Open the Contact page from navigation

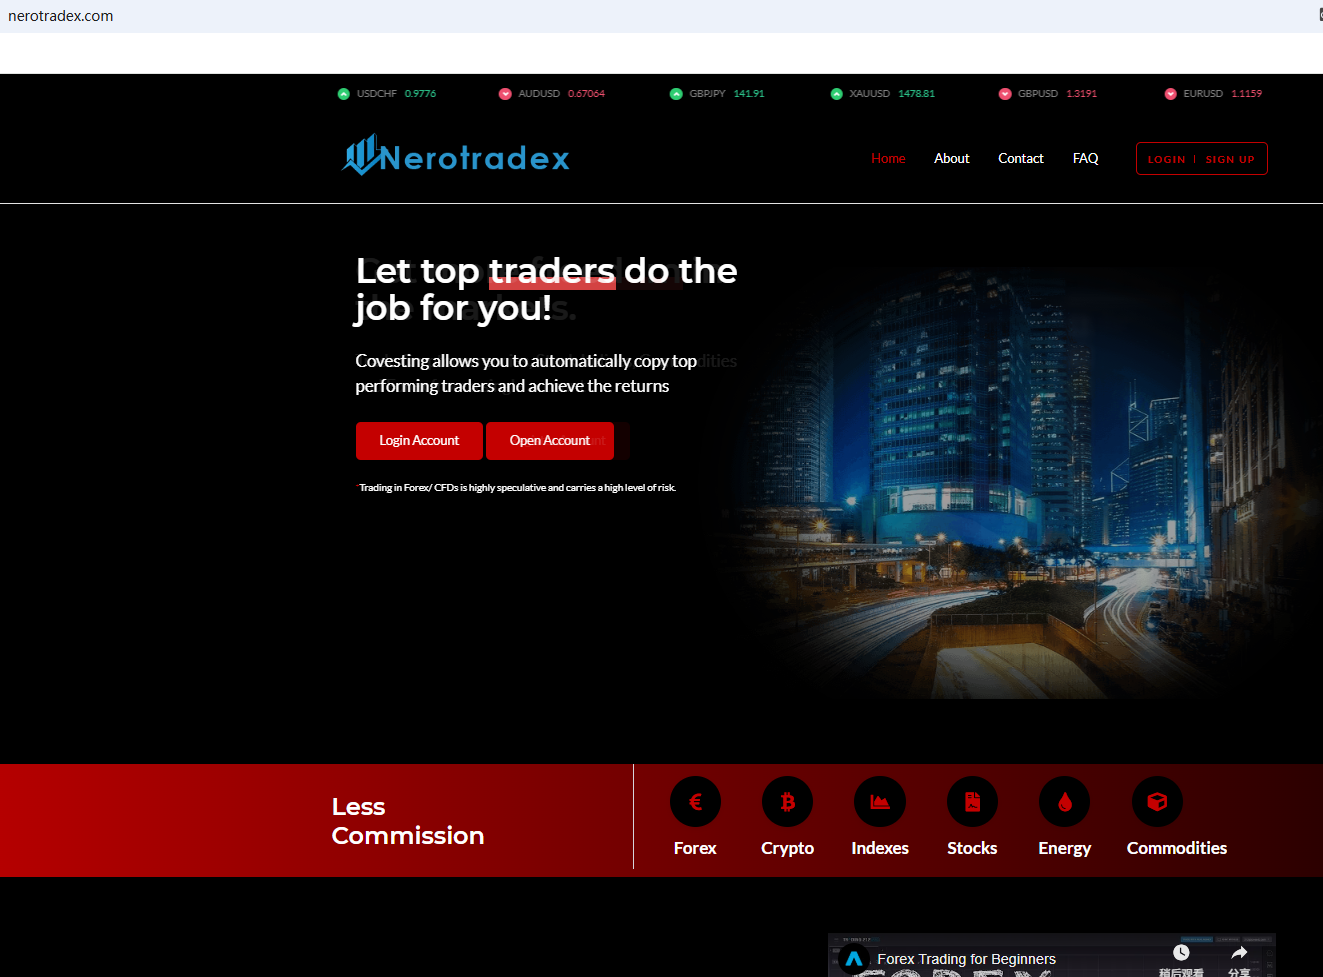pyautogui.click(x=1021, y=159)
